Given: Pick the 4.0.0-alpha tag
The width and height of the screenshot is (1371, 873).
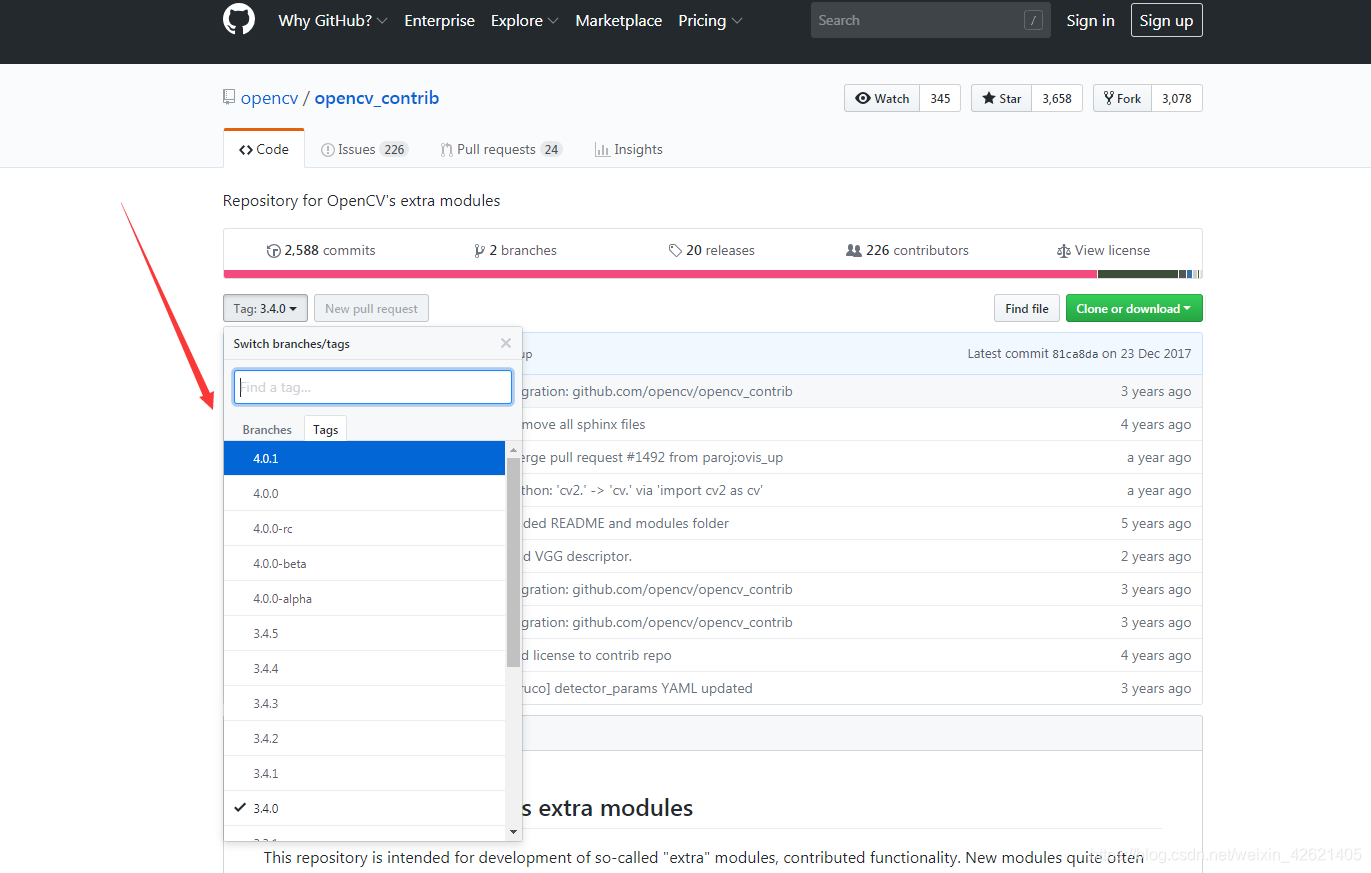Looking at the screenshot, I should (x=365, y=598).
